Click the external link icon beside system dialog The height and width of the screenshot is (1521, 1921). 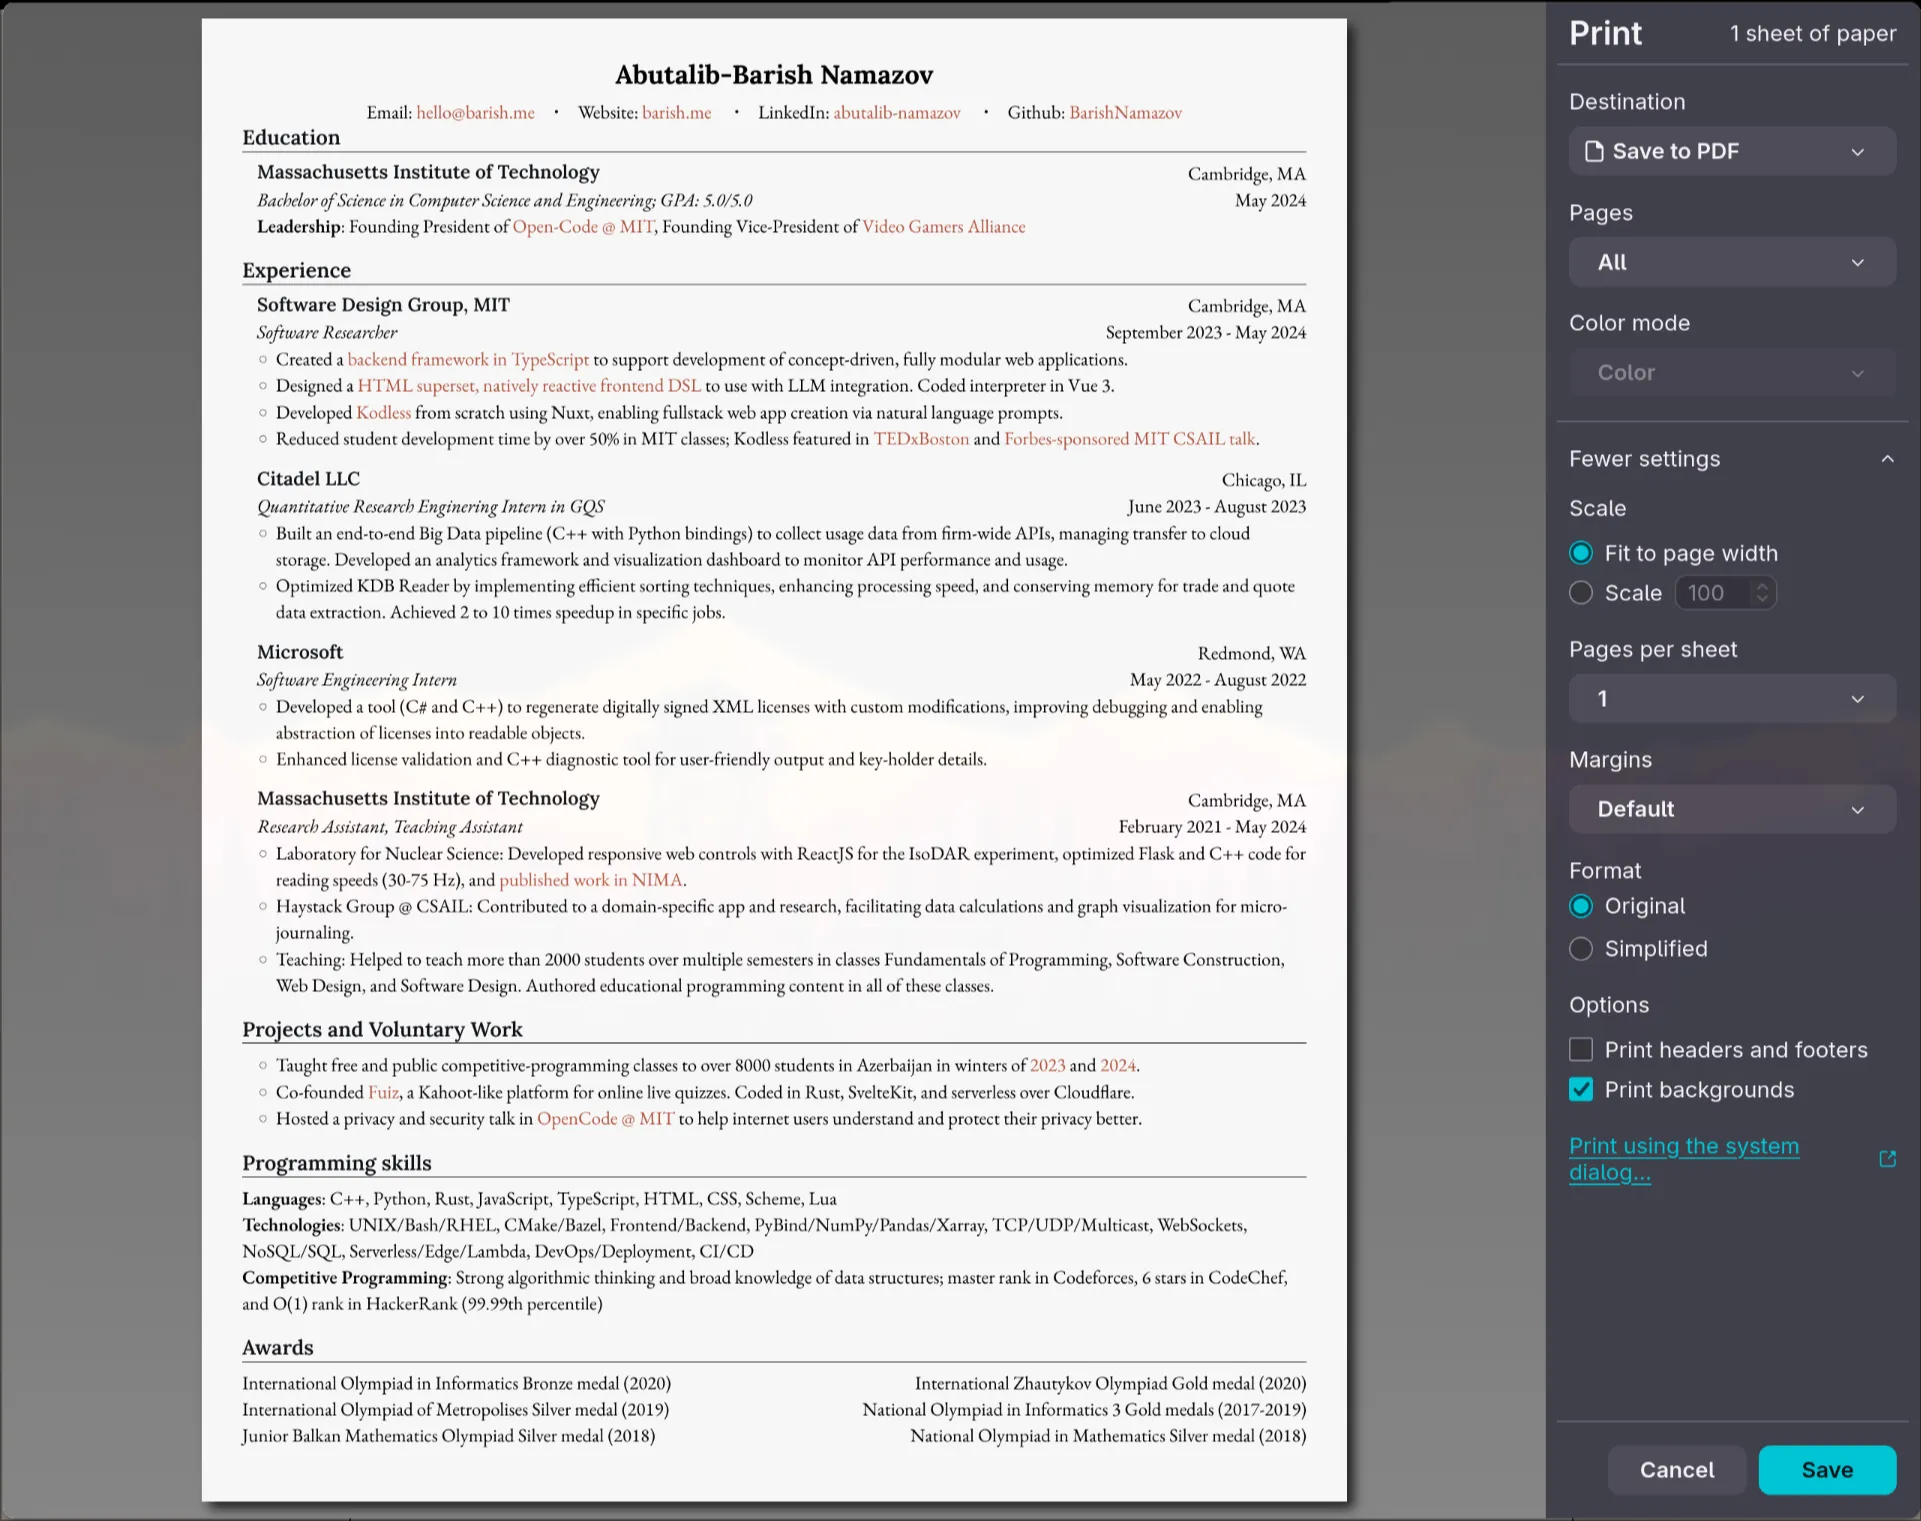click(1888, 1158)
